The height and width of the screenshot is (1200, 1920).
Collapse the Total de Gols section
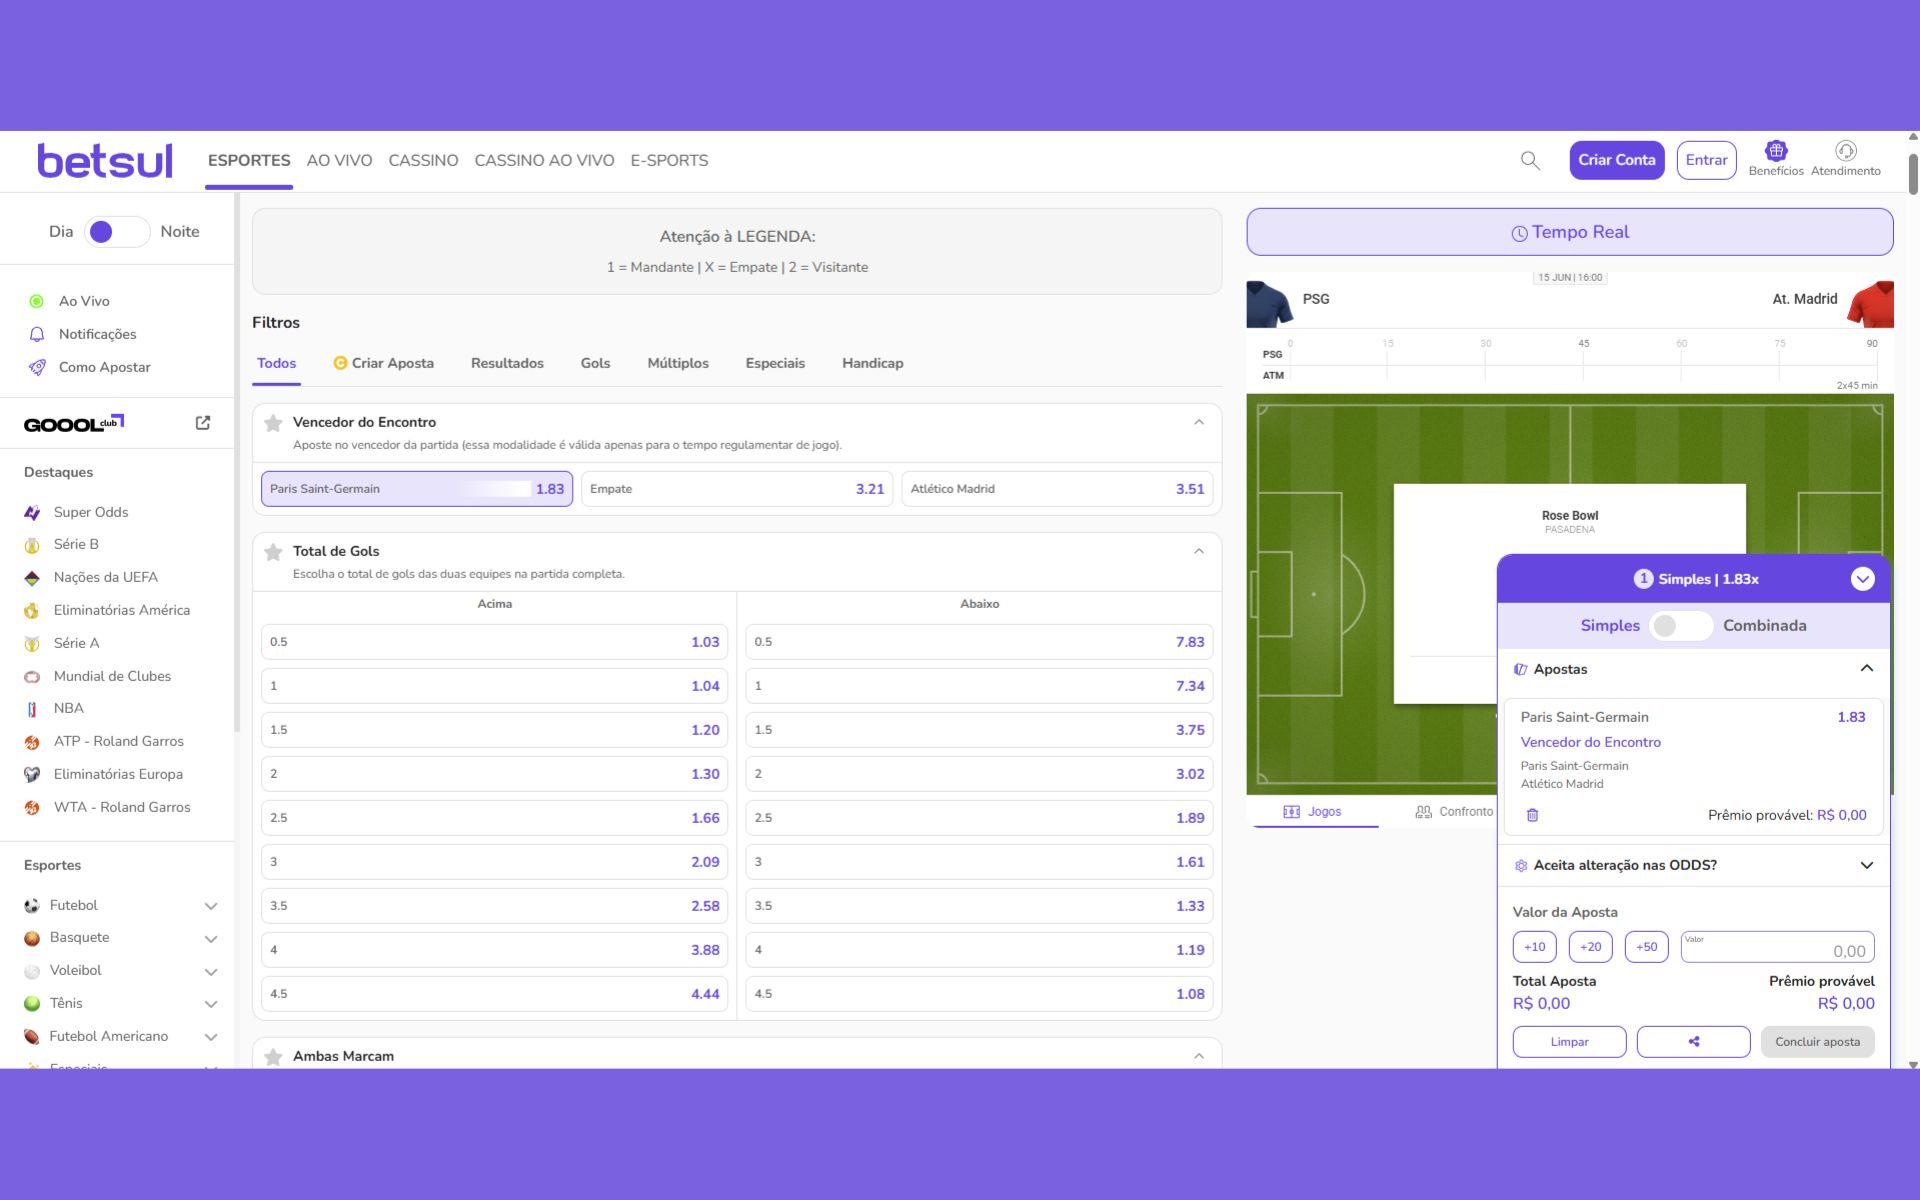click(1198, 551)
